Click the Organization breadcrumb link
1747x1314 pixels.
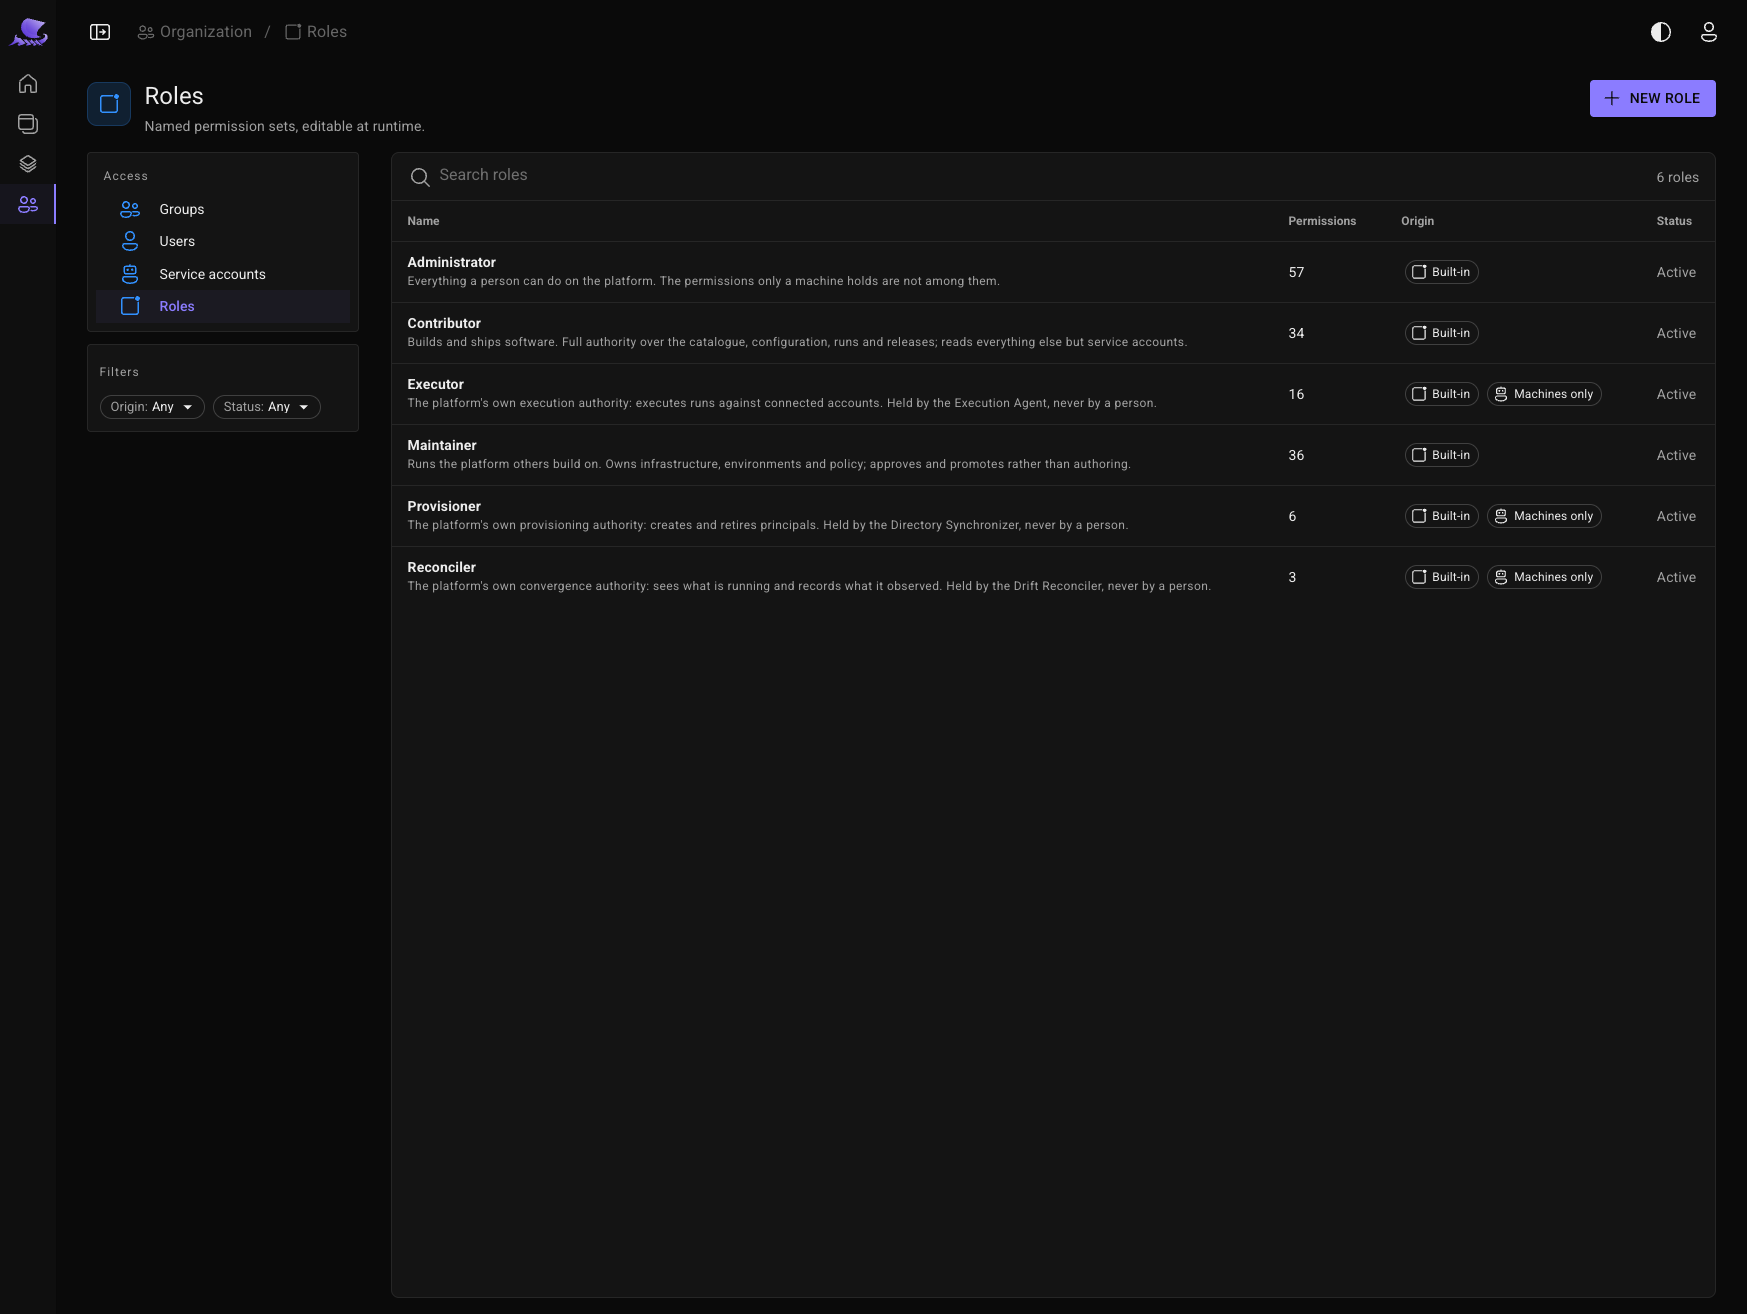pos(195,32)
